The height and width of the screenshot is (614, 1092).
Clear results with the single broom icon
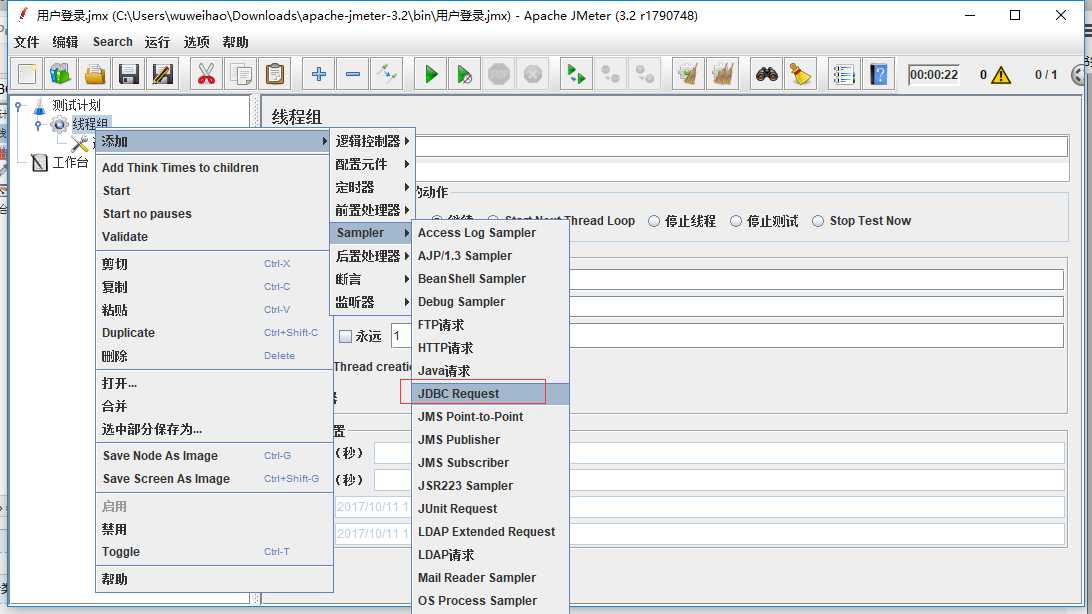pos(688,74)
